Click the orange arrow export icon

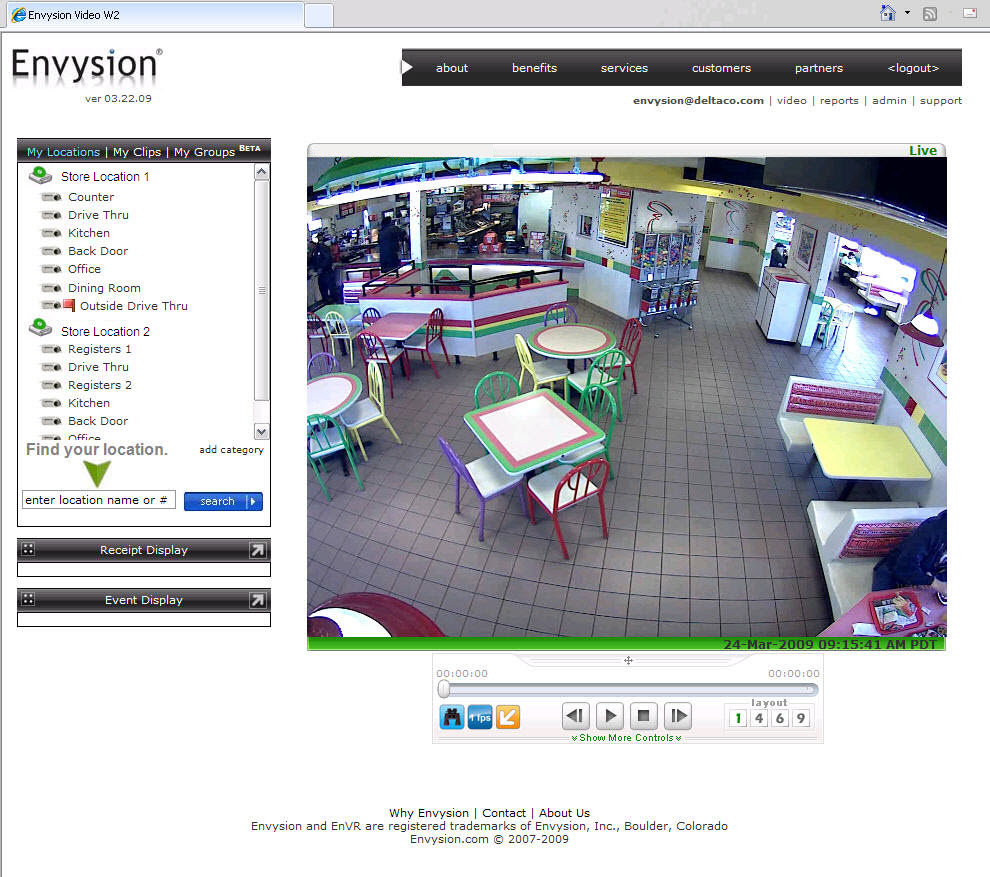pos(508,717)
